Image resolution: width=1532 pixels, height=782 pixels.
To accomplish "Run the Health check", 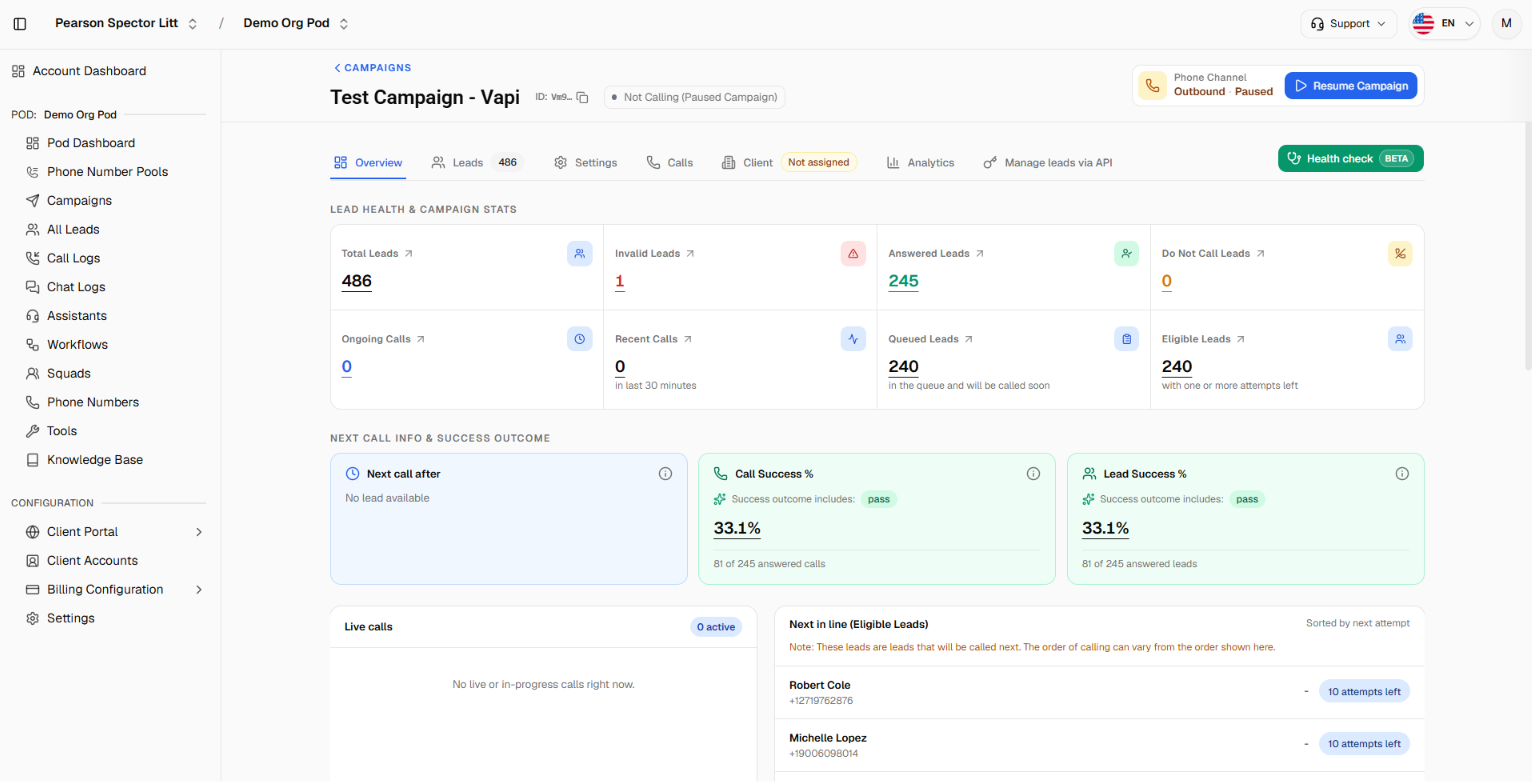I will point(1350,158).
